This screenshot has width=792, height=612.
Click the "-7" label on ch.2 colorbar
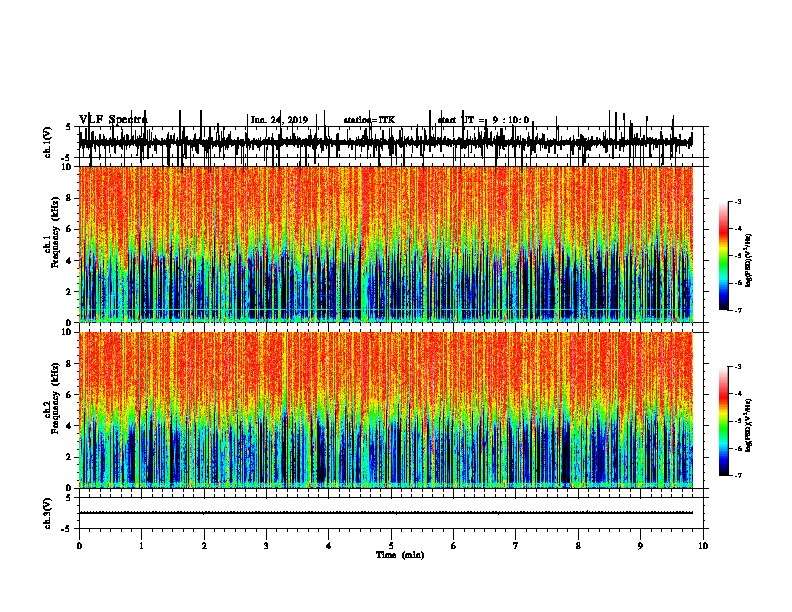[x=738, y=476]
